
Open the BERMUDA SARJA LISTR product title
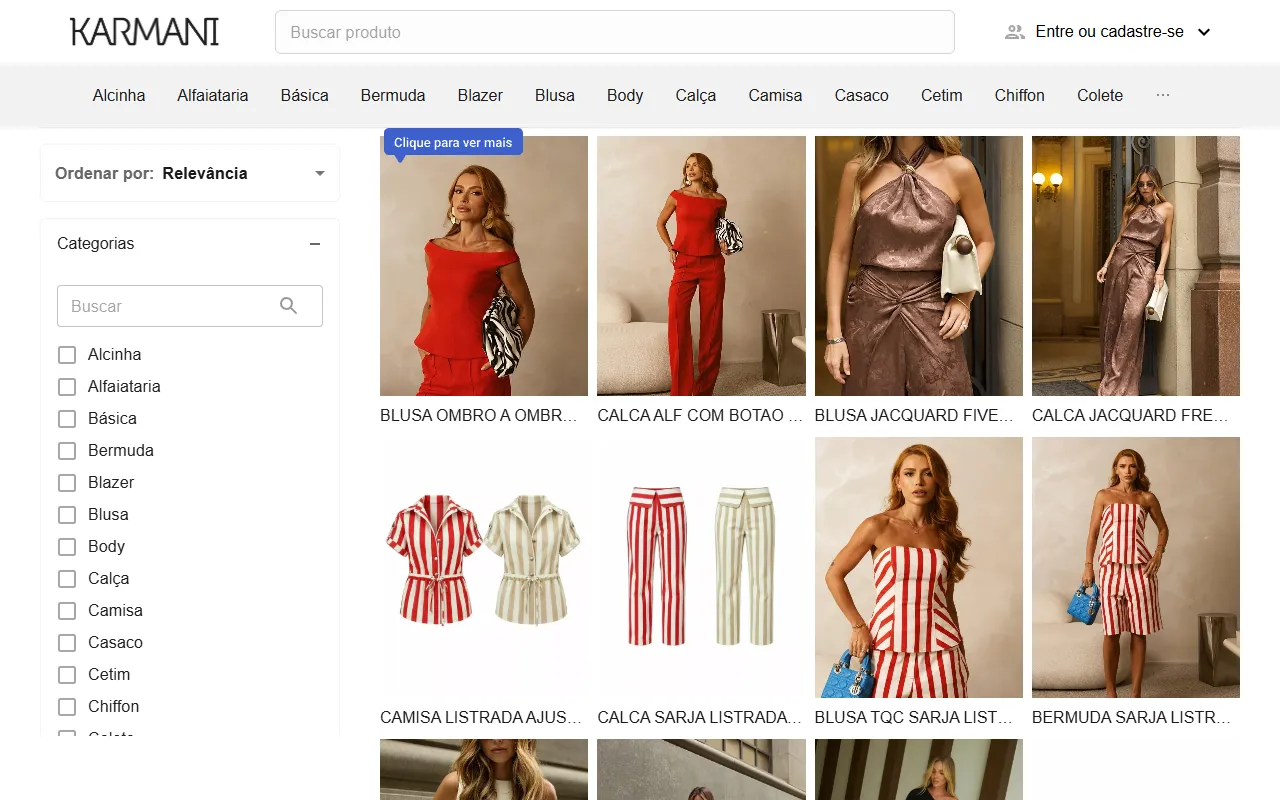[x=1131, y=717]
